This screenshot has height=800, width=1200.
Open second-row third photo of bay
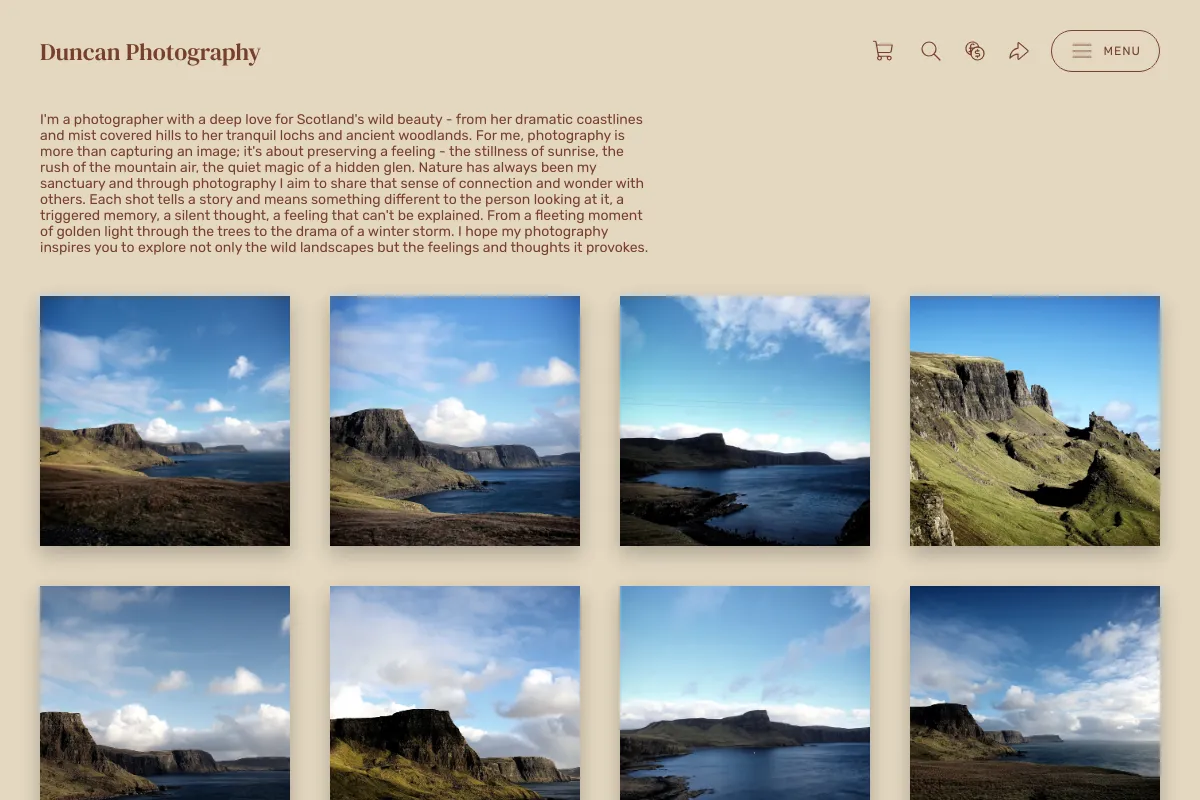(x=745, y=693)
